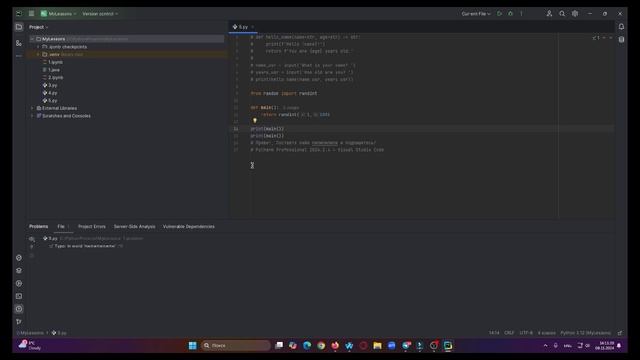
Task: Open the inspections widget showing one typo
Action: pyautogui.click(x=596, y=38)
